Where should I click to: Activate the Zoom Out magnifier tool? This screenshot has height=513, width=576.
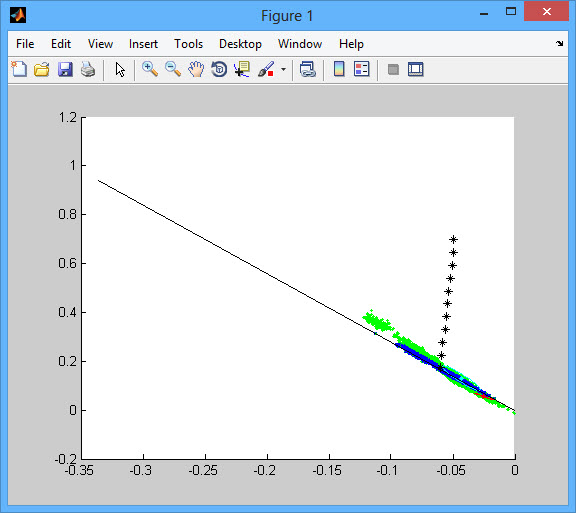[x=173, y=69]
